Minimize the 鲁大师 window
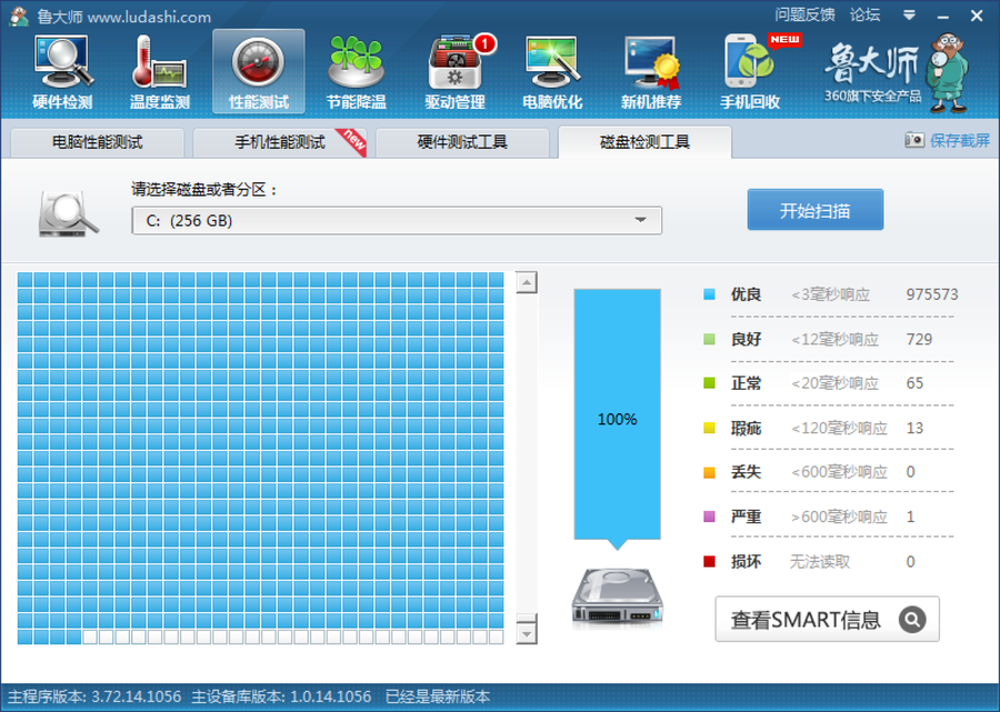 point(943,16)
